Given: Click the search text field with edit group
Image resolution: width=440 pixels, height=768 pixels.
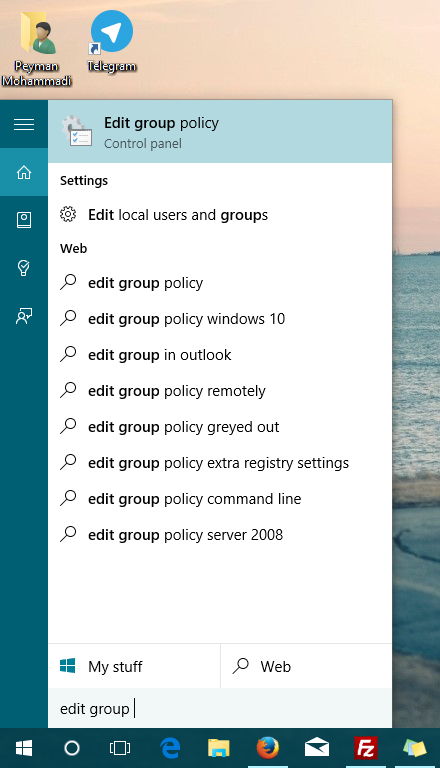Looking at the screenshot, I should [220, 708].
